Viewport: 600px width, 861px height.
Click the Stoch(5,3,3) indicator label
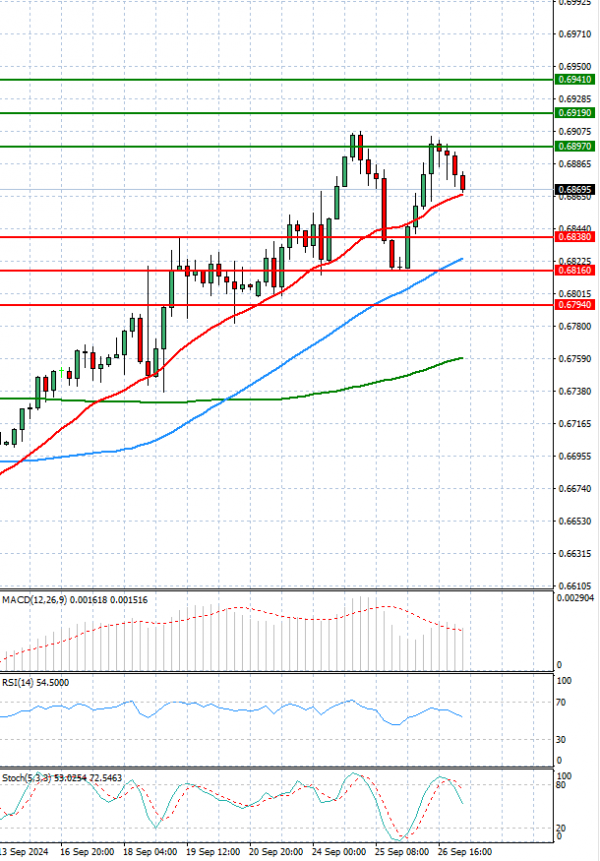click(x=62, y=778)
